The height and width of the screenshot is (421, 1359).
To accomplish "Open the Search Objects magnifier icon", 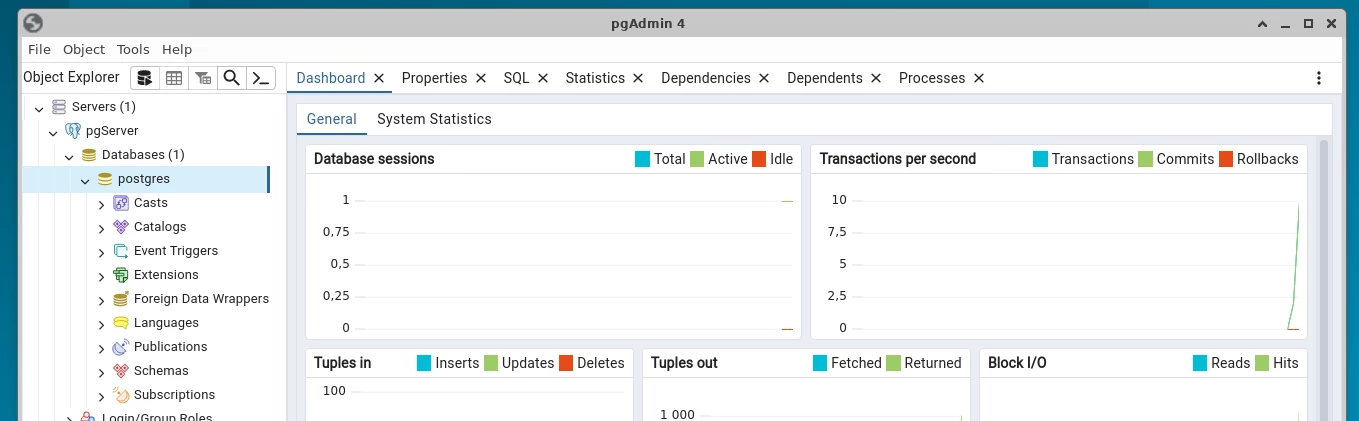I will pyautogui.click(x=231, y=78).
